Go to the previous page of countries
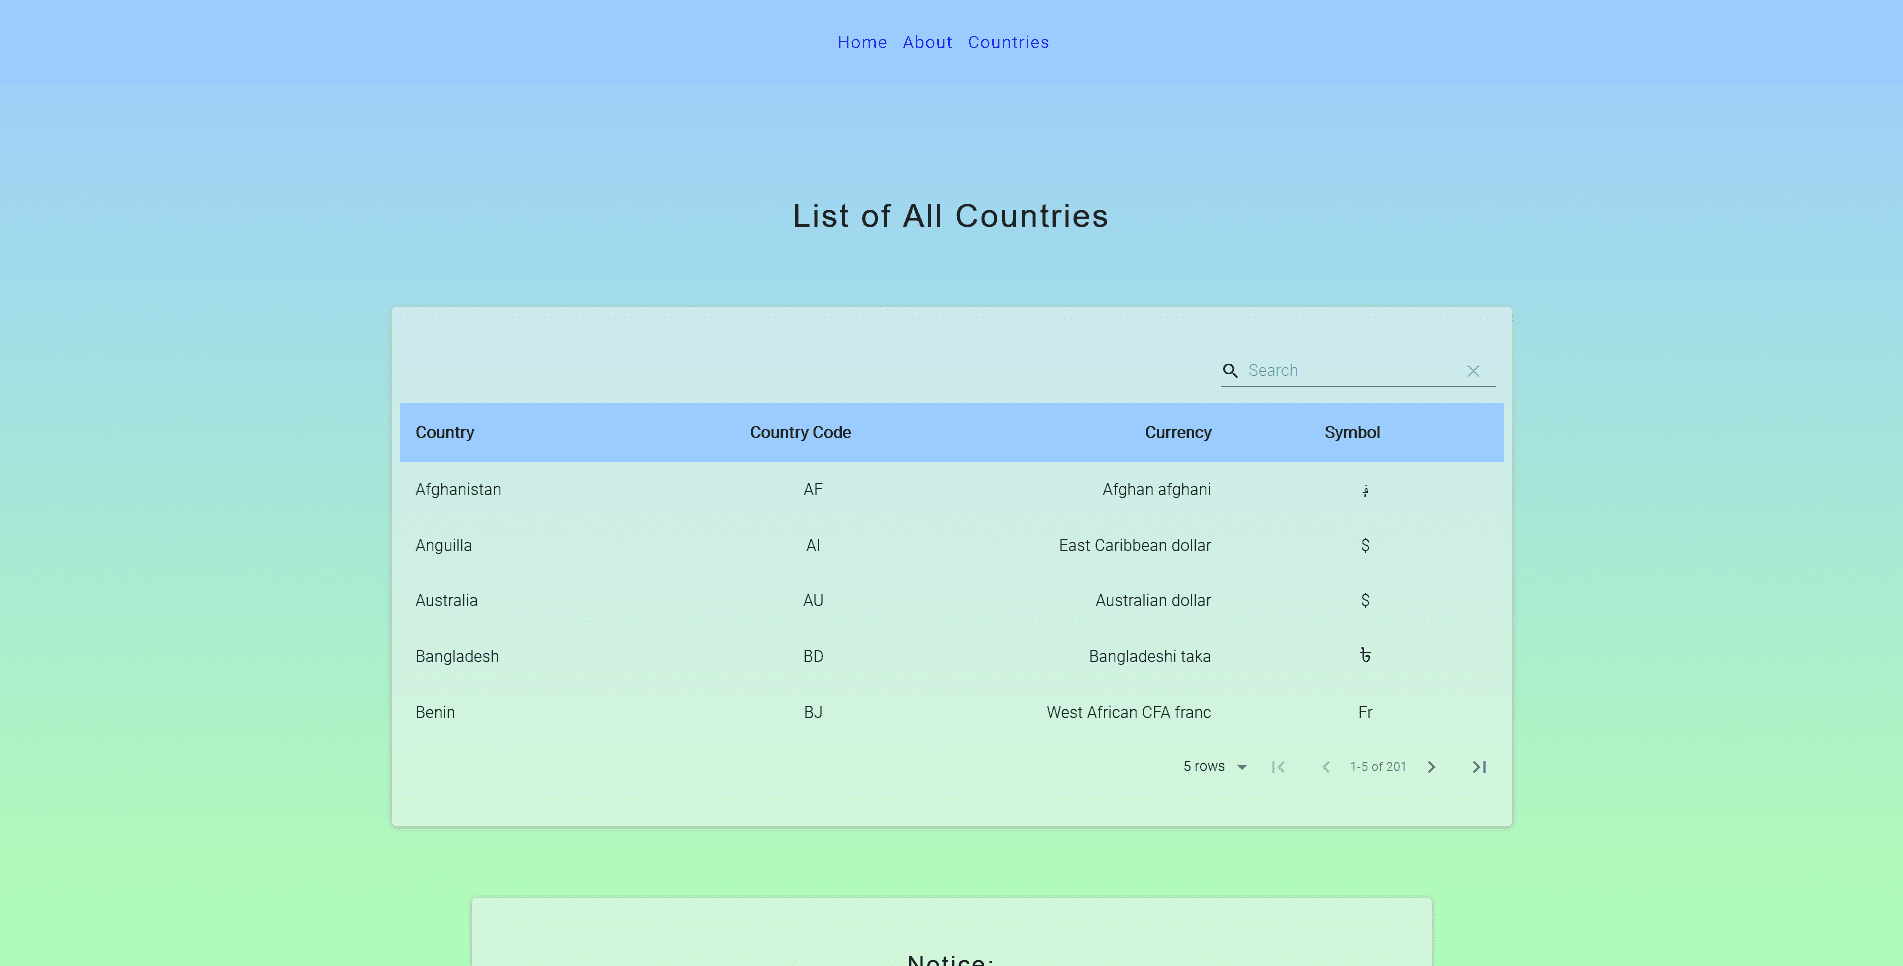The width and height of the screenshot is (1903, 966). pyautogui.click(x=1326, y=767)
